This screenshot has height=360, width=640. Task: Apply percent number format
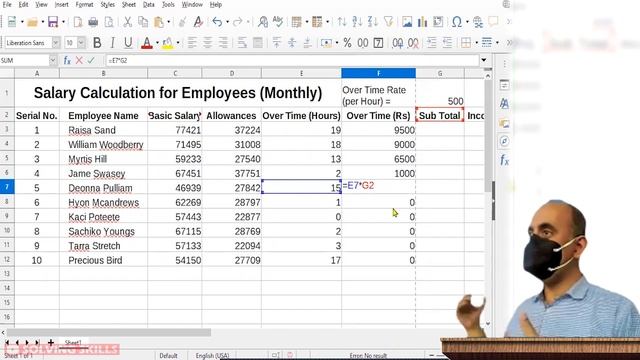[347, 42]
